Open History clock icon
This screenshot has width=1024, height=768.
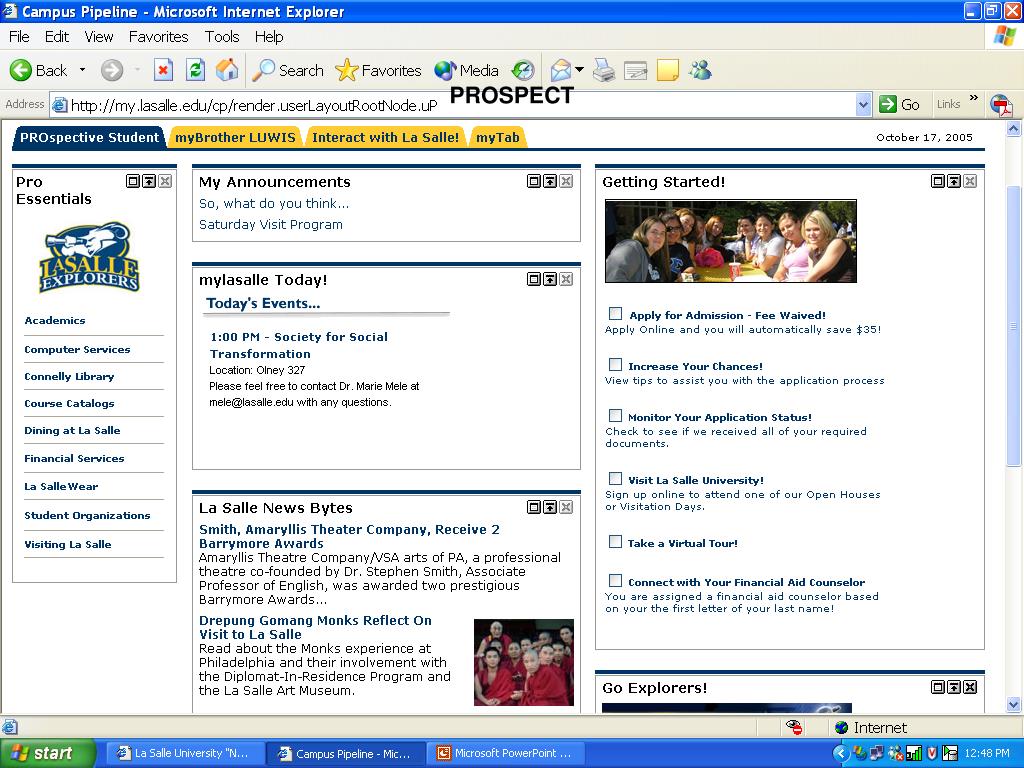(x=522, y=70)
